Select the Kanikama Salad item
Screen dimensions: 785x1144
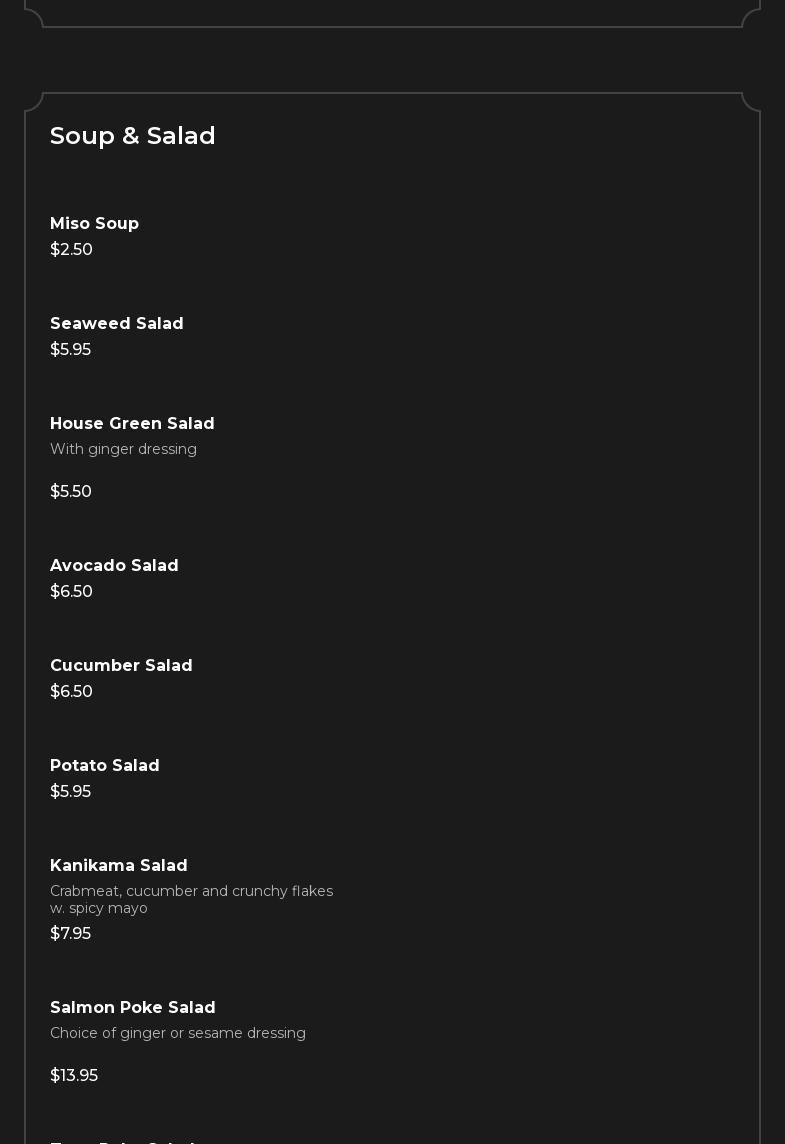point(119,866)
